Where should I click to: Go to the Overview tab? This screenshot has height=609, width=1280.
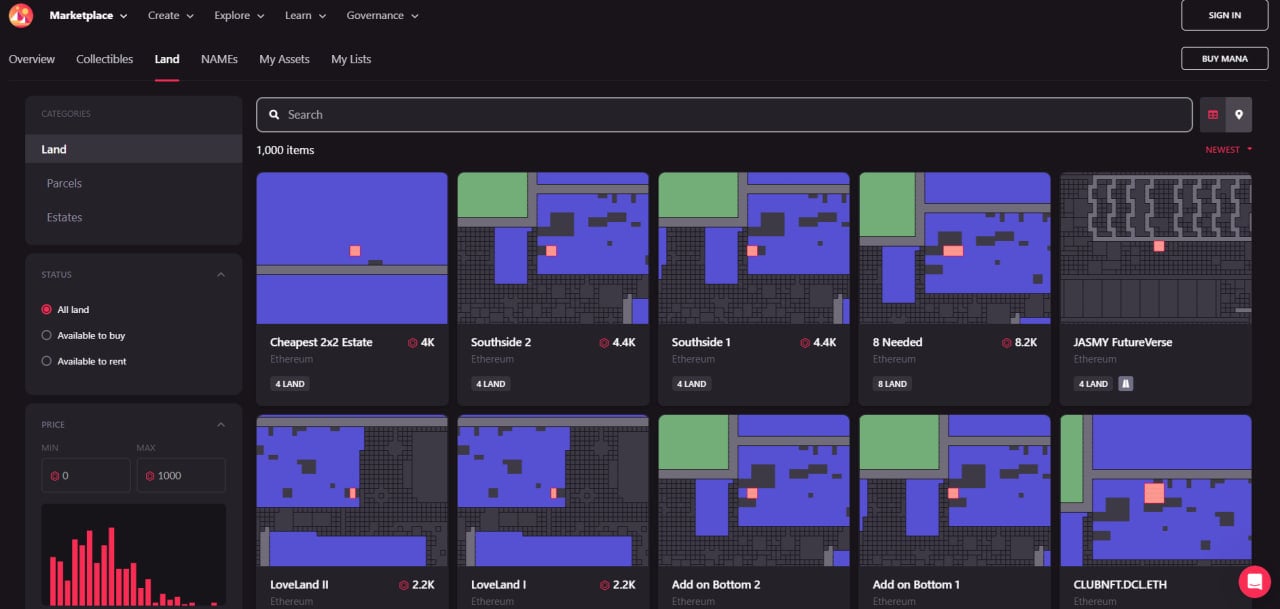click(x=32, y=59)
